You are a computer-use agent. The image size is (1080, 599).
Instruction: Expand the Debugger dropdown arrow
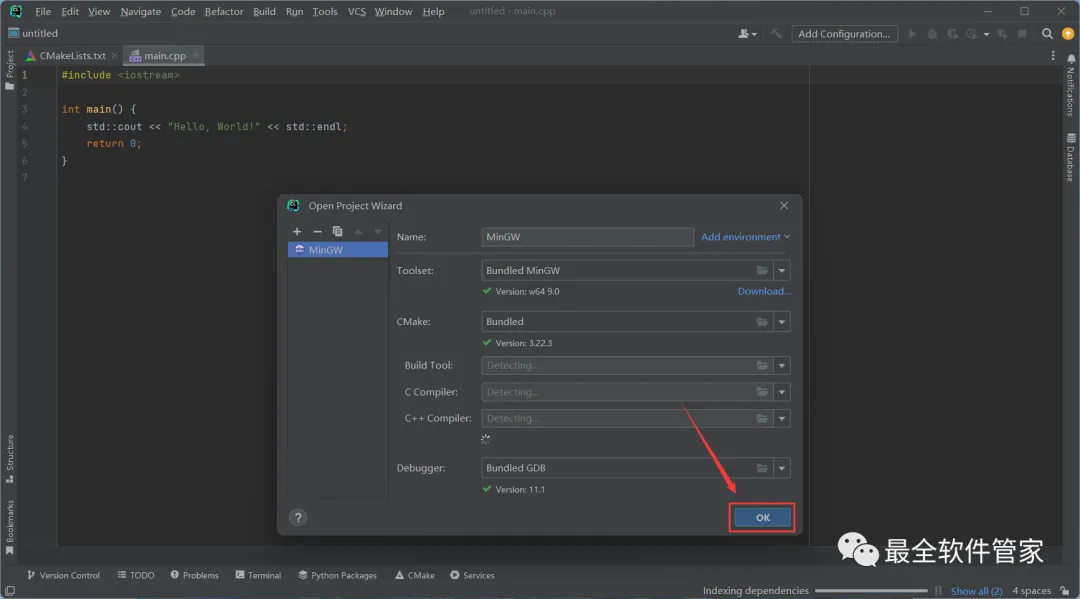(x=781, y=468)
